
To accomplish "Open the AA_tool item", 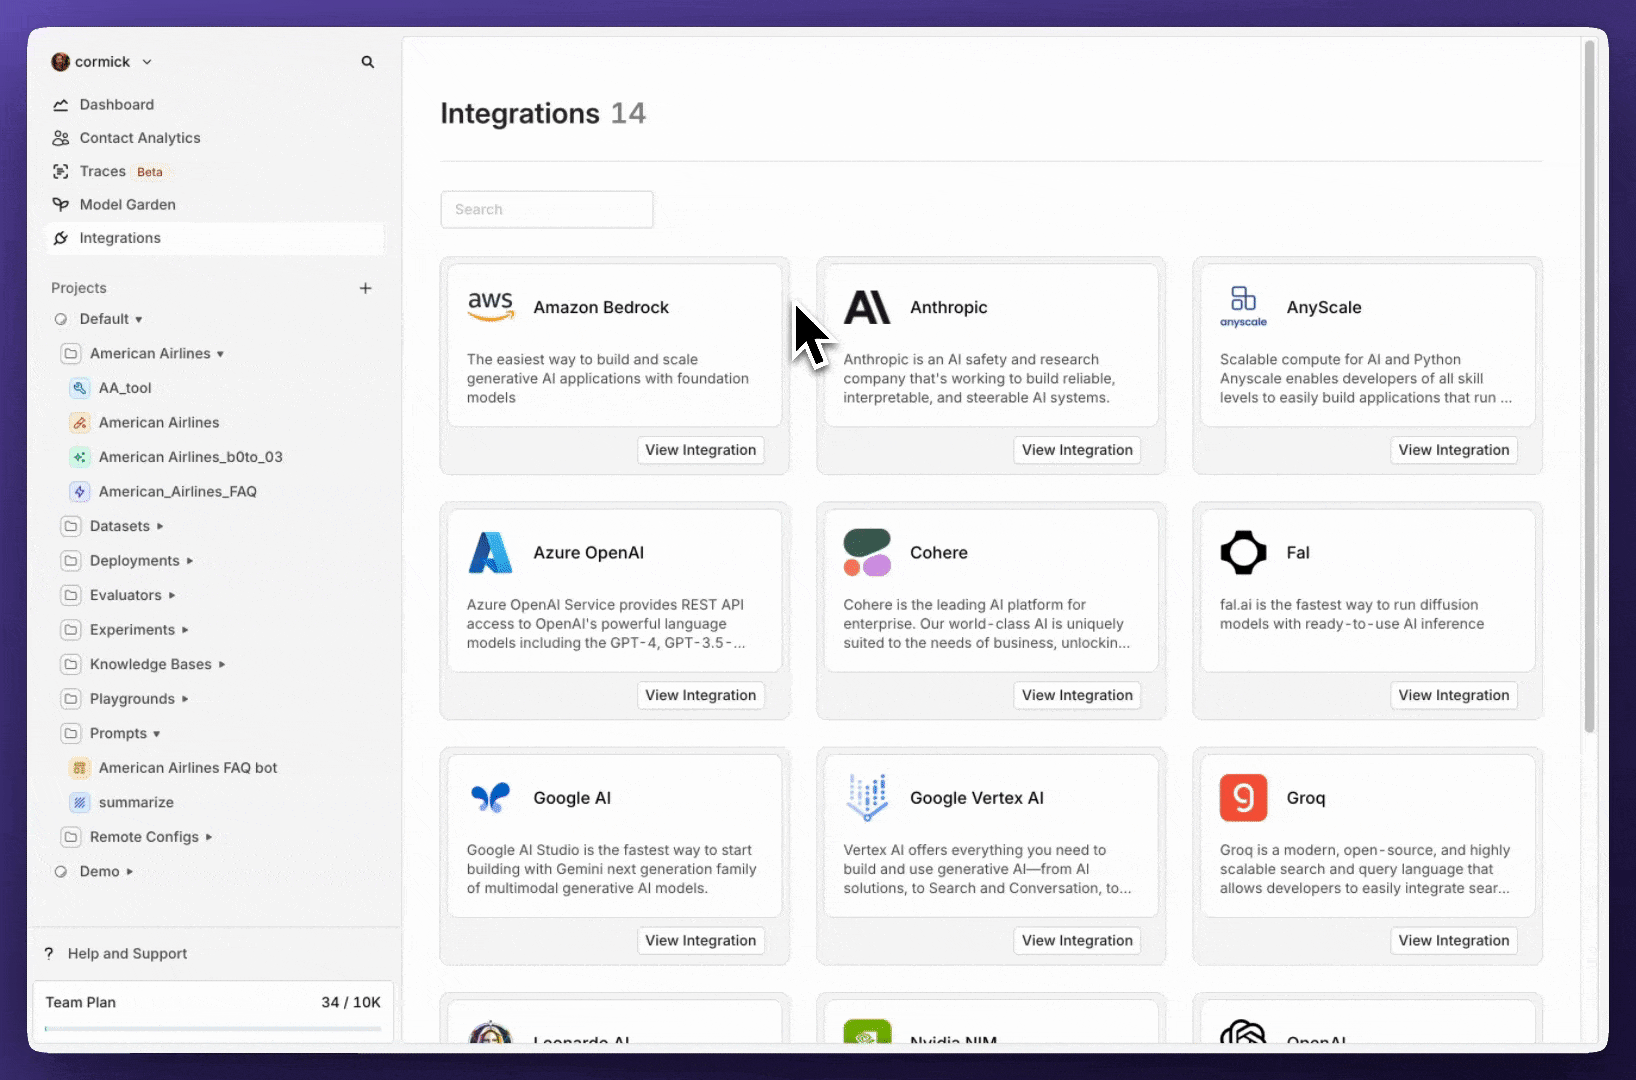I will (x=125, y=388).
